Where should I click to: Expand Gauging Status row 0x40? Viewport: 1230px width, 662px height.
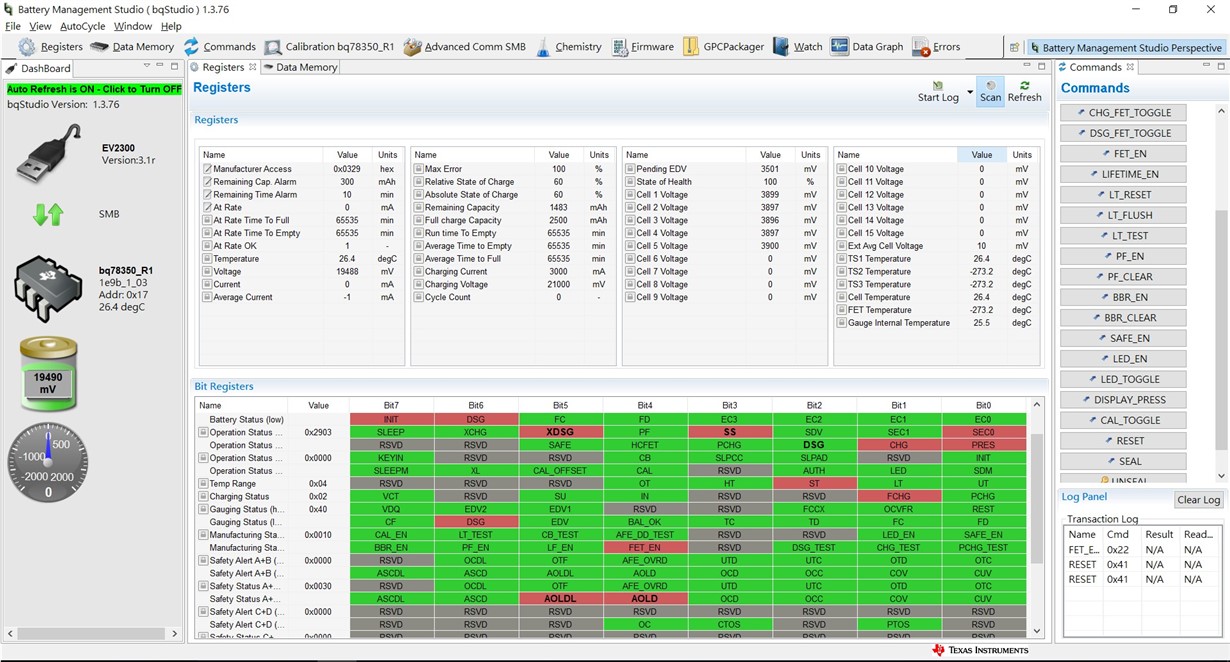(203, 510)
